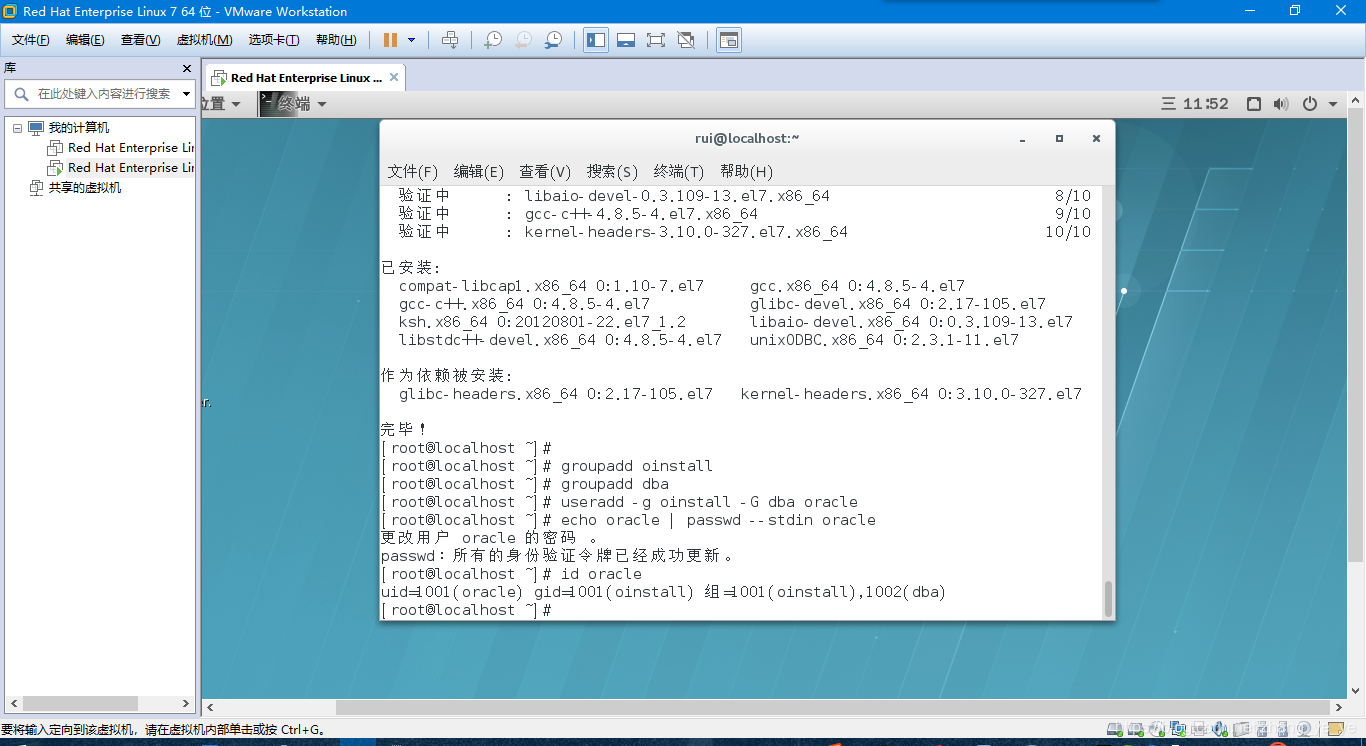This screenshot has width=1366, height=746.
Task: Click the 'groupadd oinstall' command line
Action: click(x=547, y=466)
